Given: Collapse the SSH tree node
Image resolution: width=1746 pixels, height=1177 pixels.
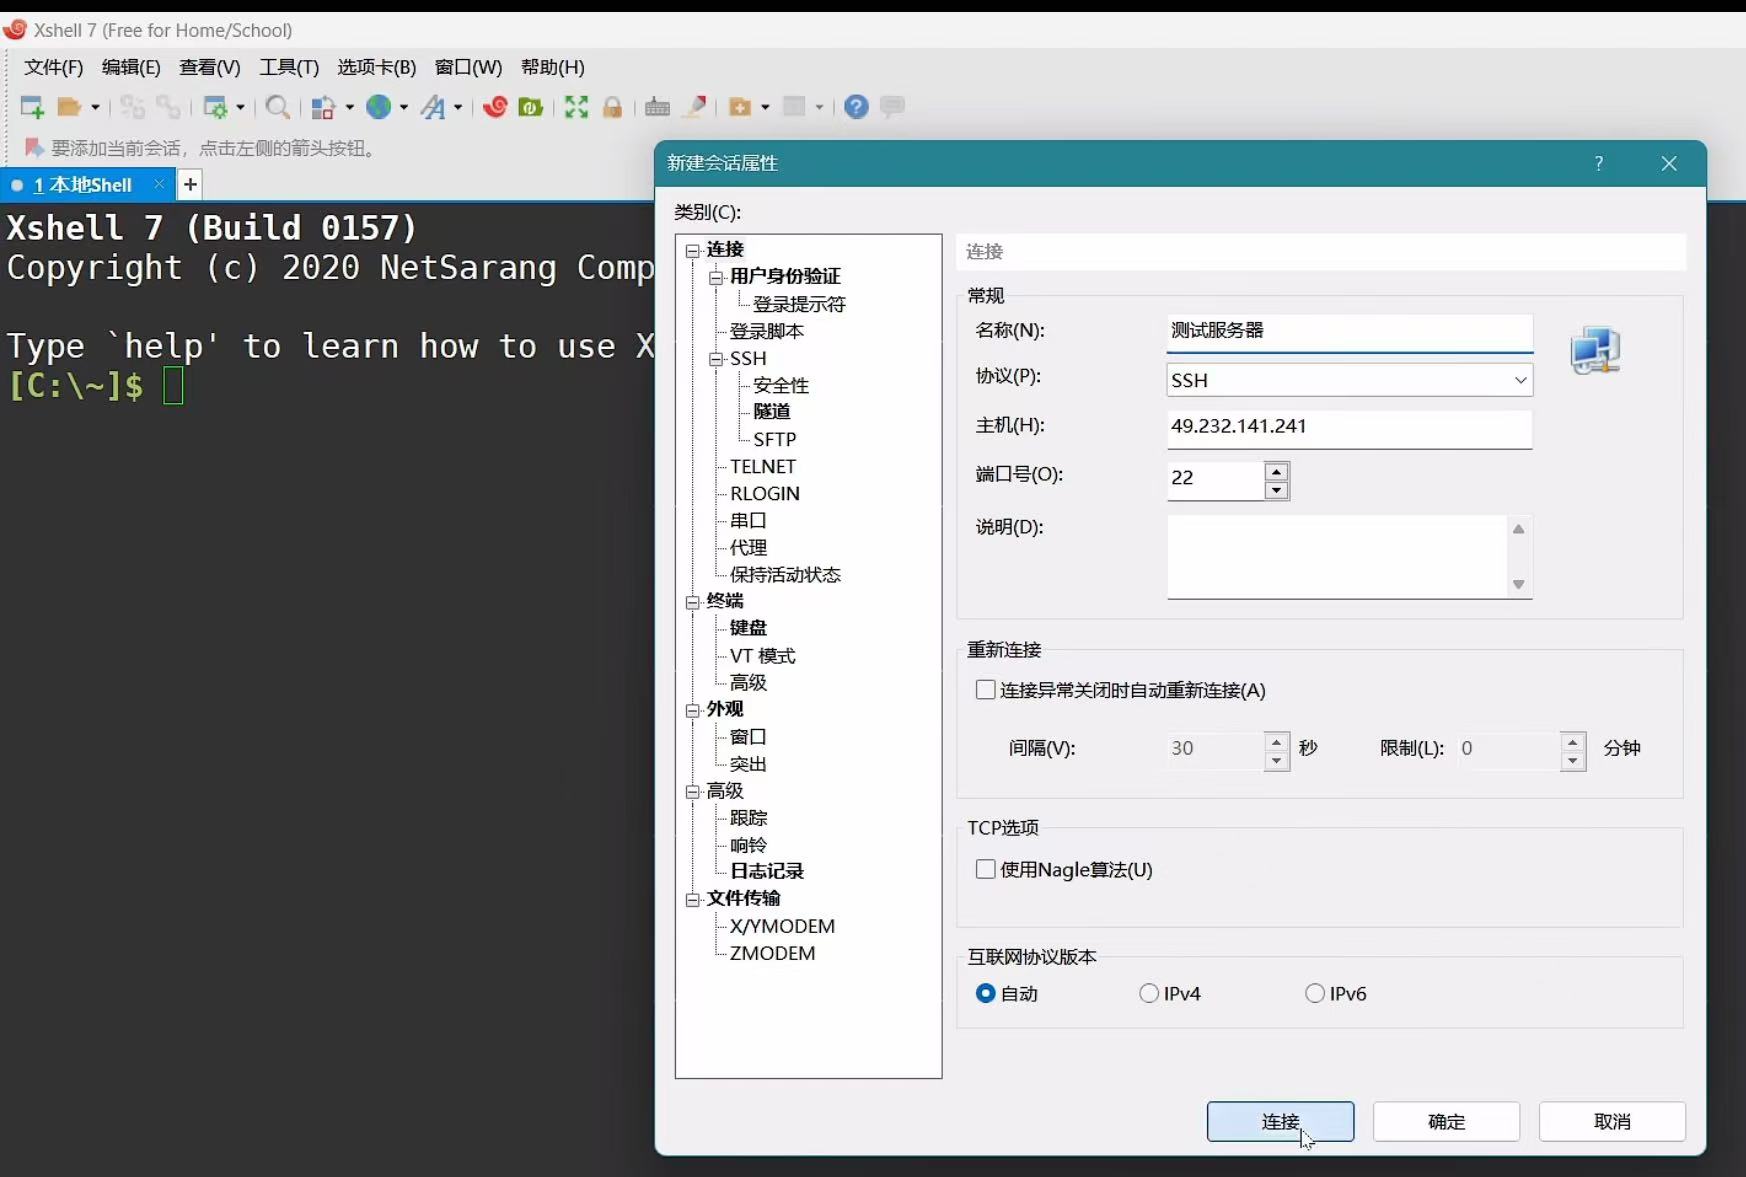Looking at the screenshot, I should pos(716,359).
